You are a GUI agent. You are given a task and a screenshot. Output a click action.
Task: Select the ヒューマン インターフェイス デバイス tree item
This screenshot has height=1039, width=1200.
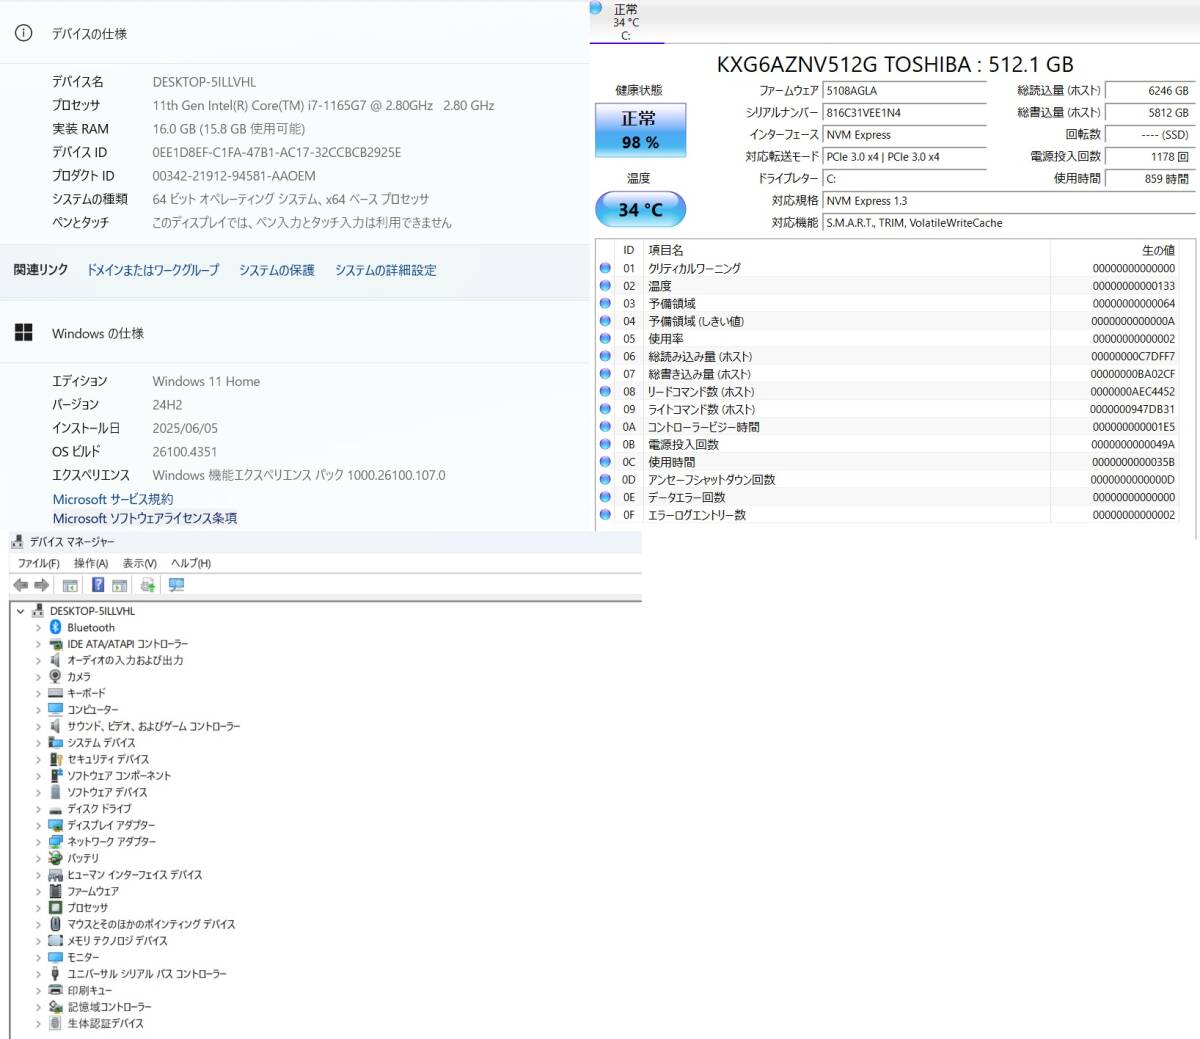click(134, 875)
